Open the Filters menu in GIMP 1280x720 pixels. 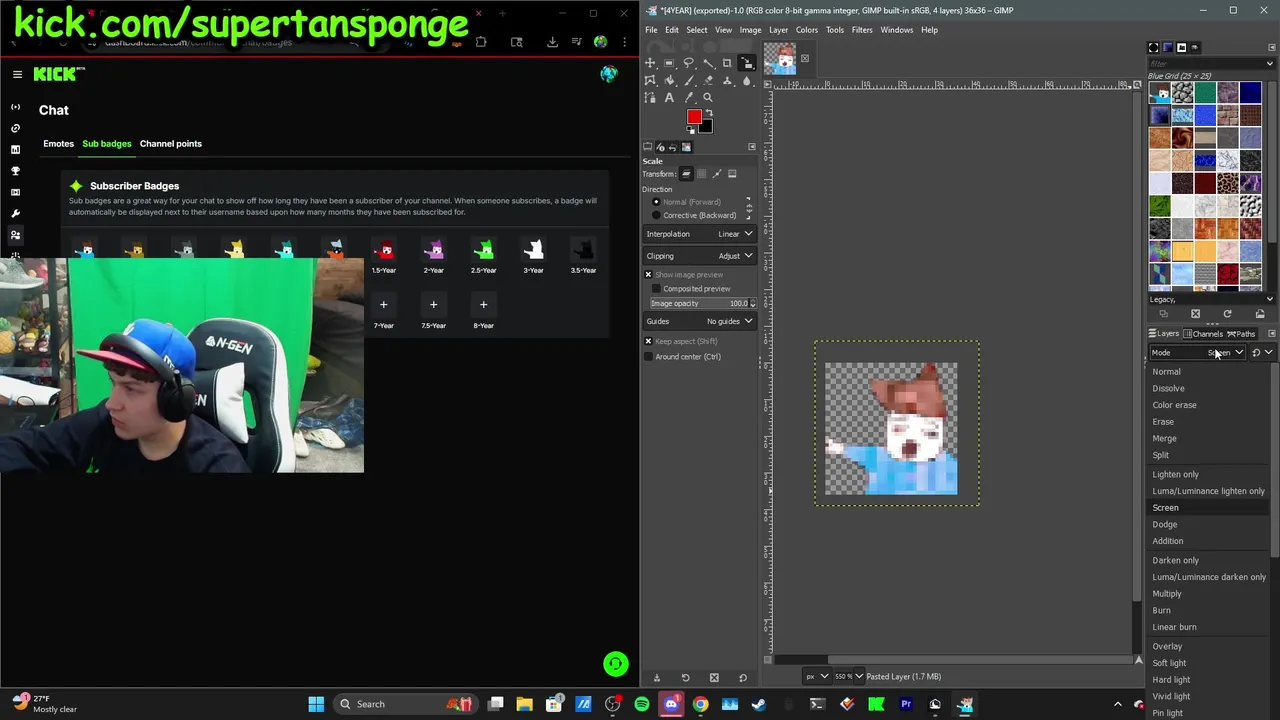862,30
